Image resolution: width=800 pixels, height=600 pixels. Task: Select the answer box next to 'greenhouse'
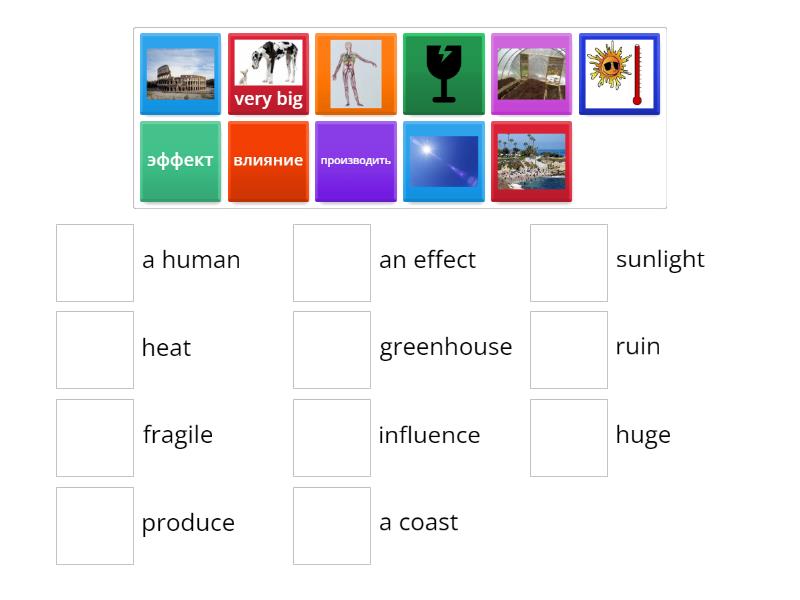tap(332, 350)
